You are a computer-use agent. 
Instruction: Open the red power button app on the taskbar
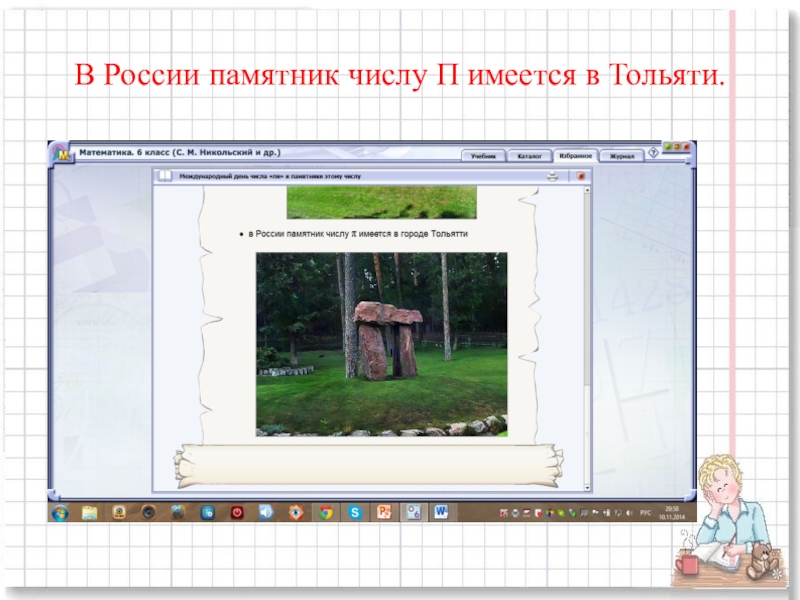click(x=237, y=512)
